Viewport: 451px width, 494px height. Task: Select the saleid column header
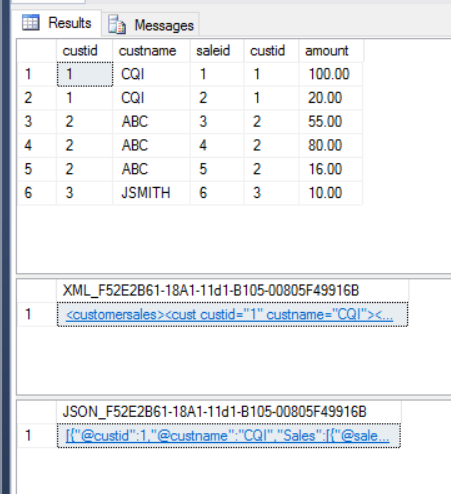217,51
